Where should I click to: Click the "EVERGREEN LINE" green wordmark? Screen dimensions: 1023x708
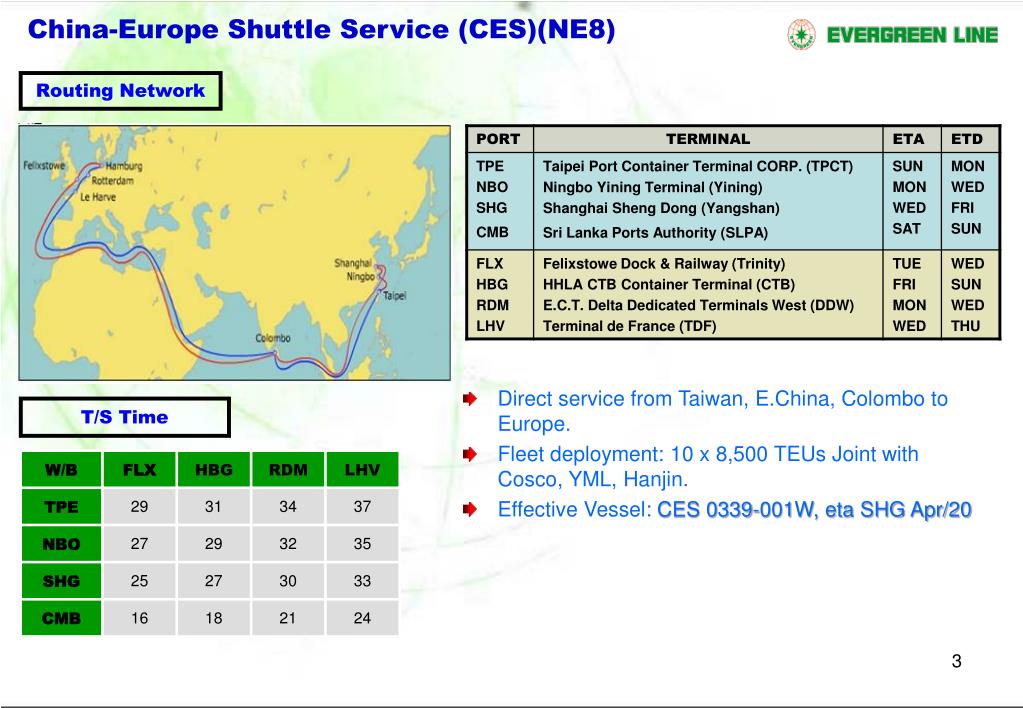click(x=912, y=35)
